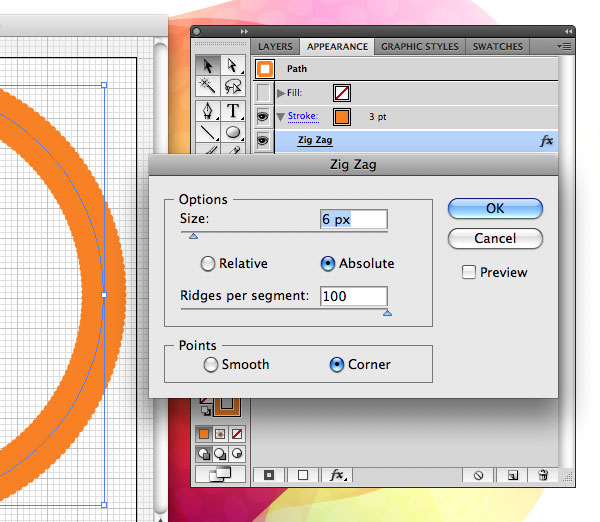Image resolution: width=600 pixels, height=522 pixels.
Task: Click the Stroke link
Action: tap(303, 116)
